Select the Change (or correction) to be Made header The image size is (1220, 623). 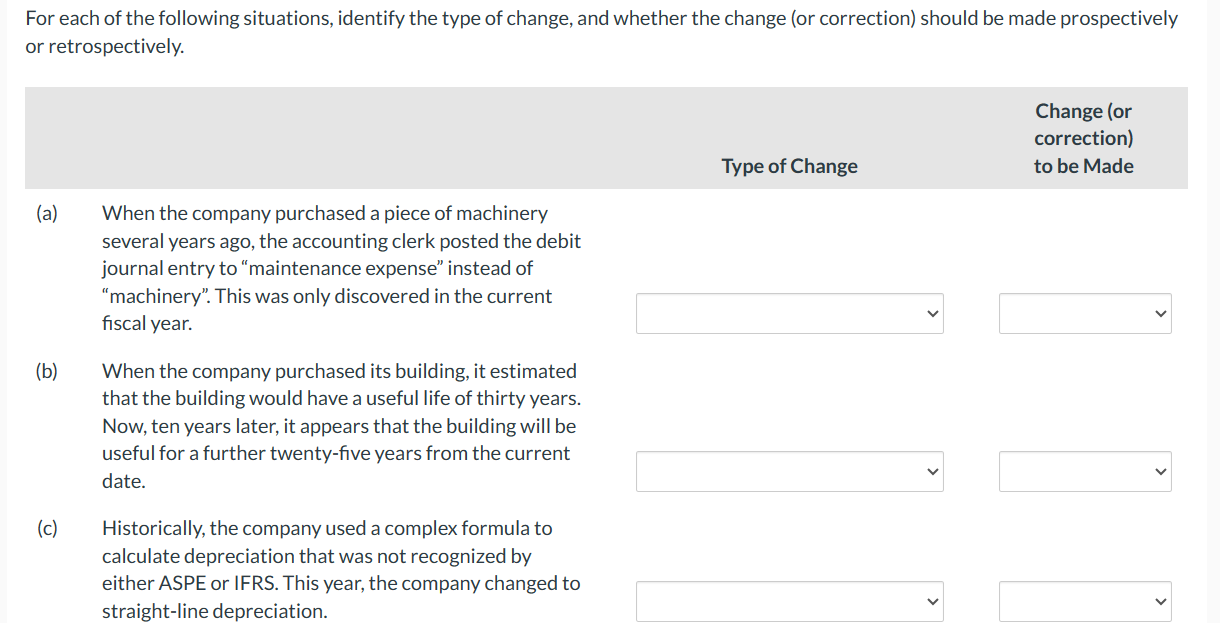tap(1083, 138)
